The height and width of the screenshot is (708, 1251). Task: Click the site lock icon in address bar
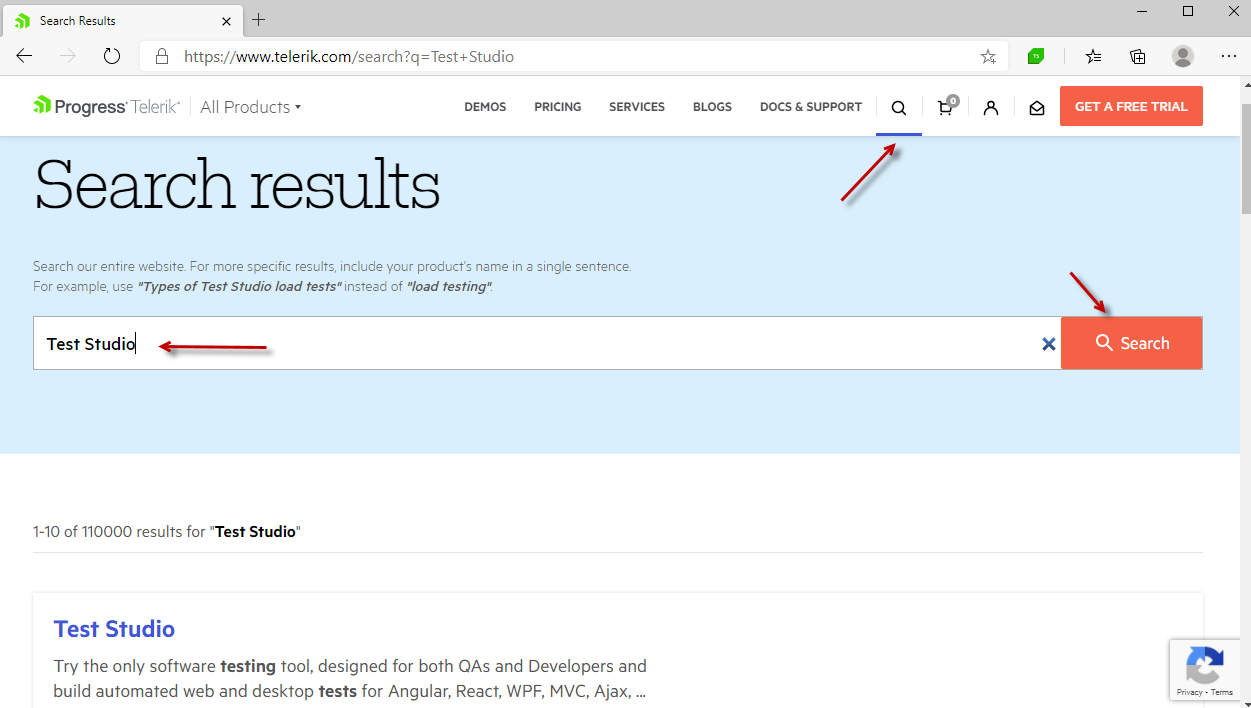[161, 57]
